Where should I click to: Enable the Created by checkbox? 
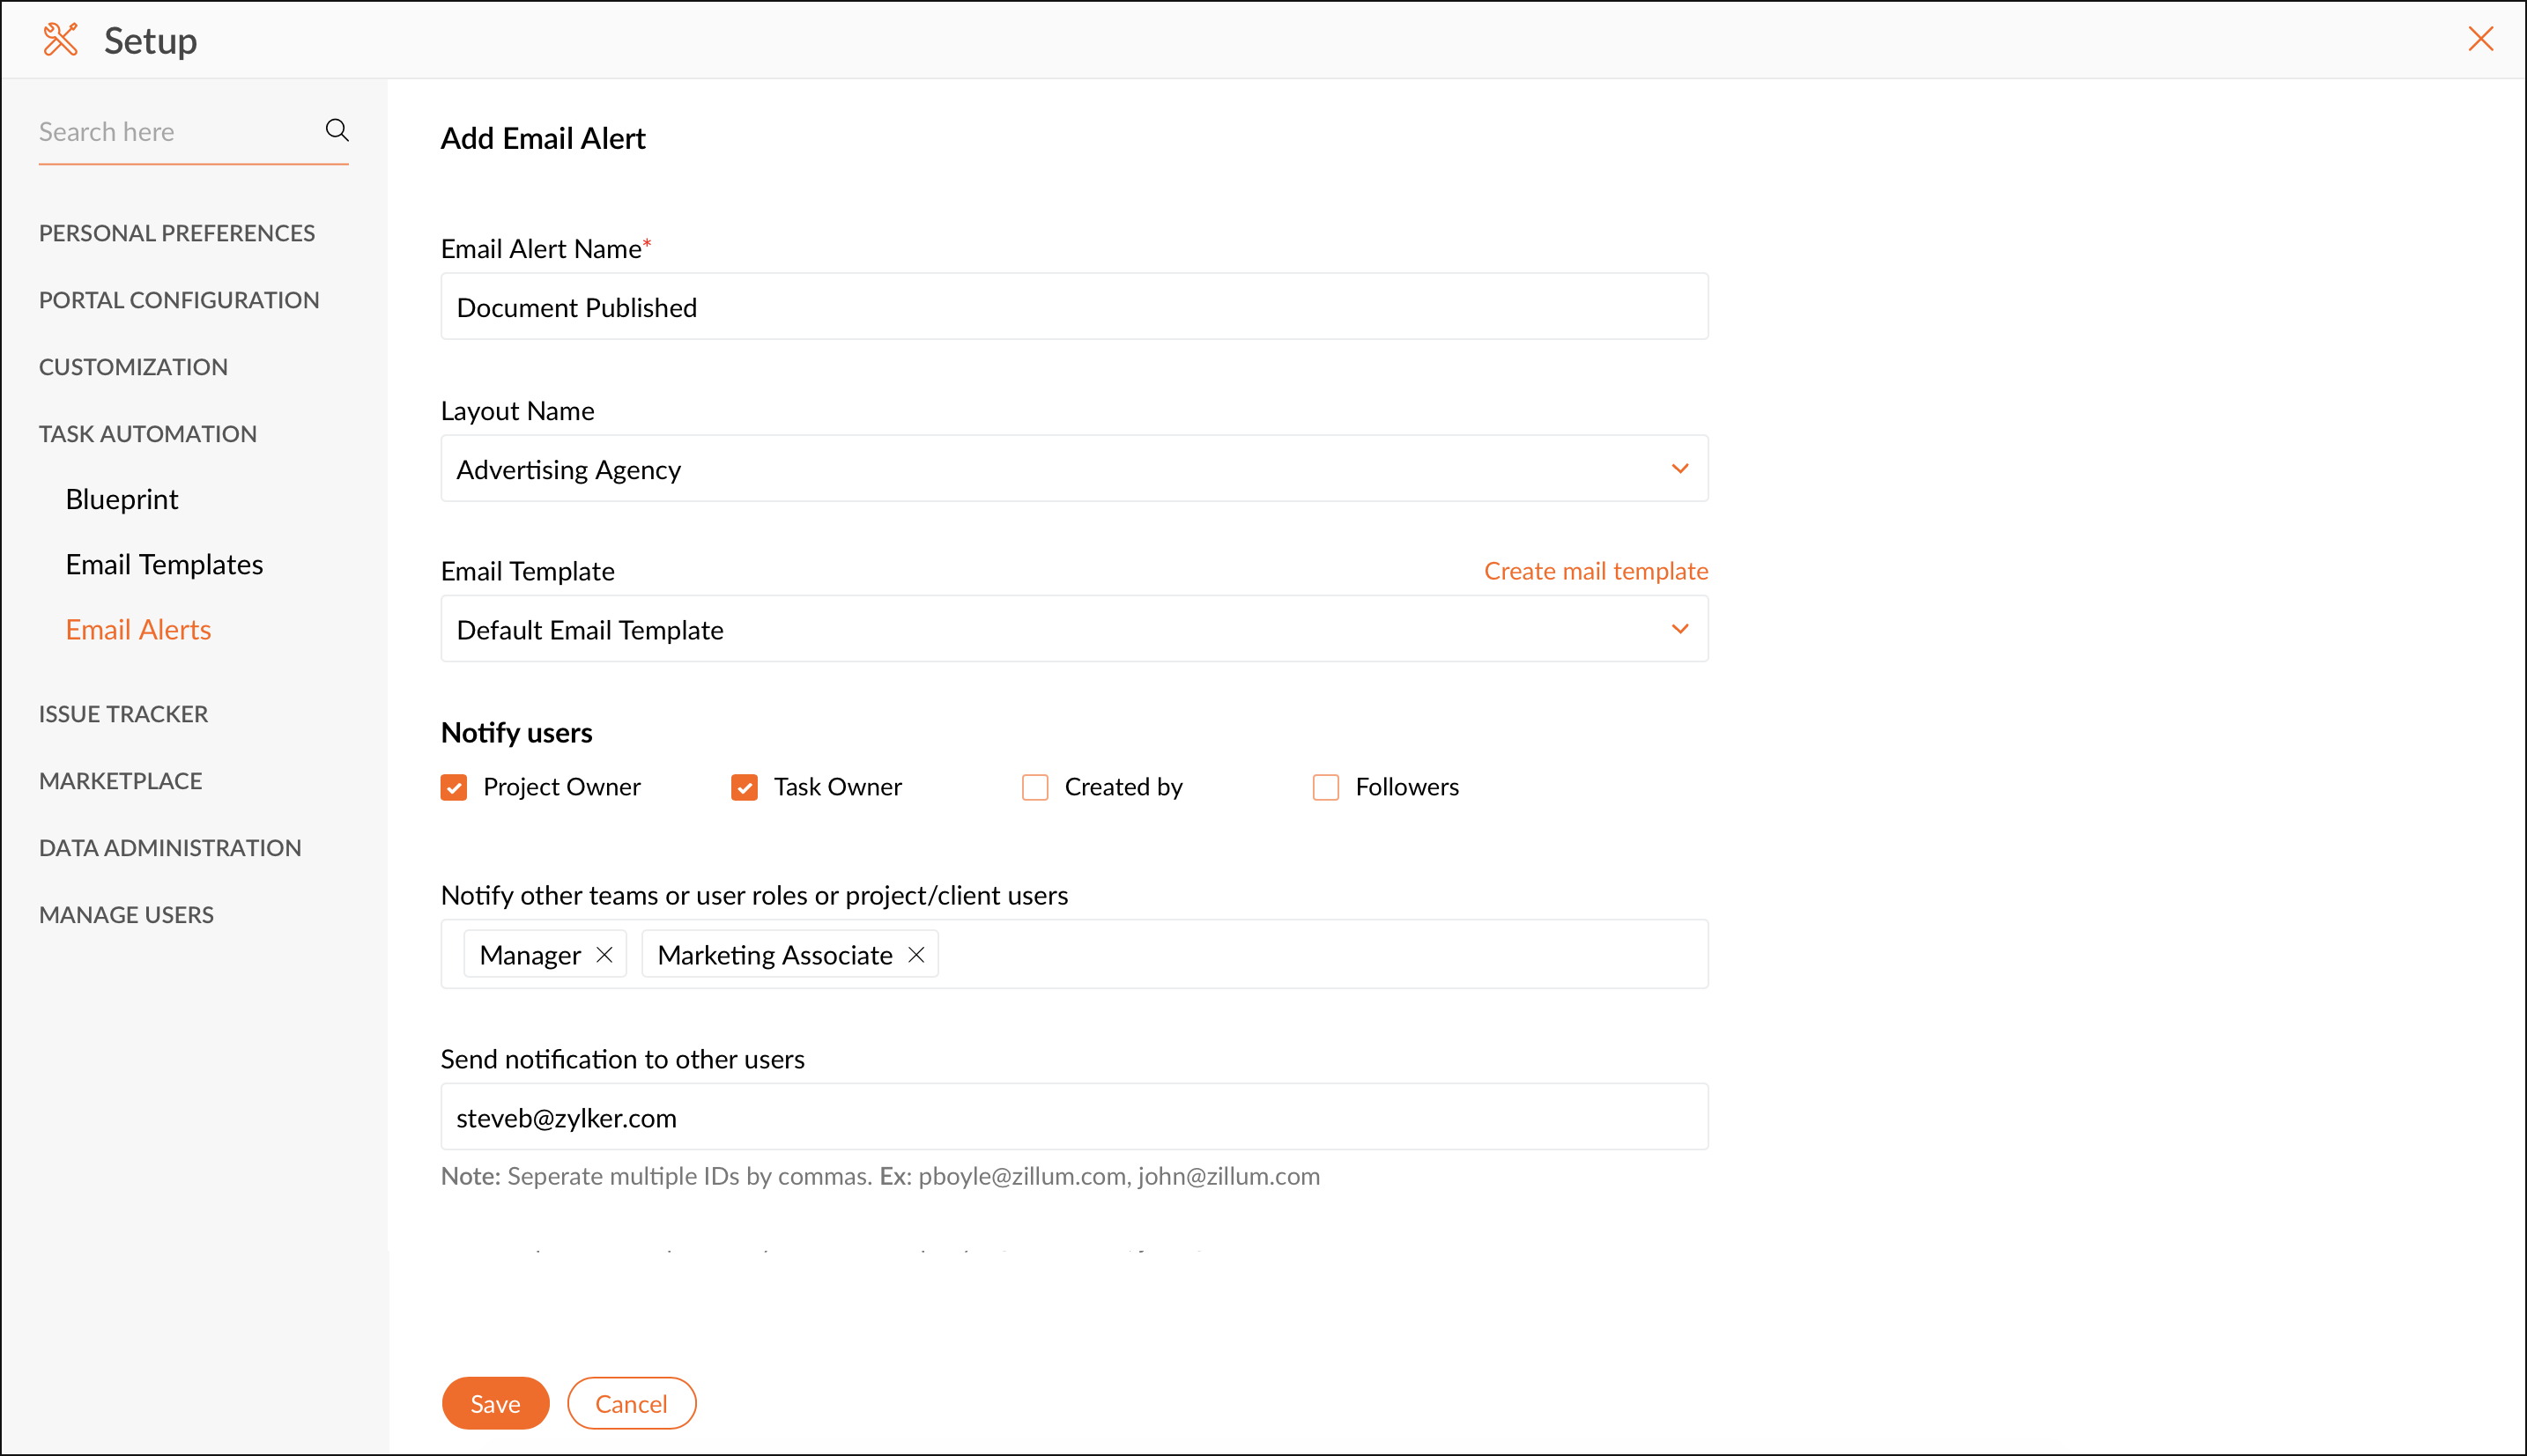coord(1035,788)
